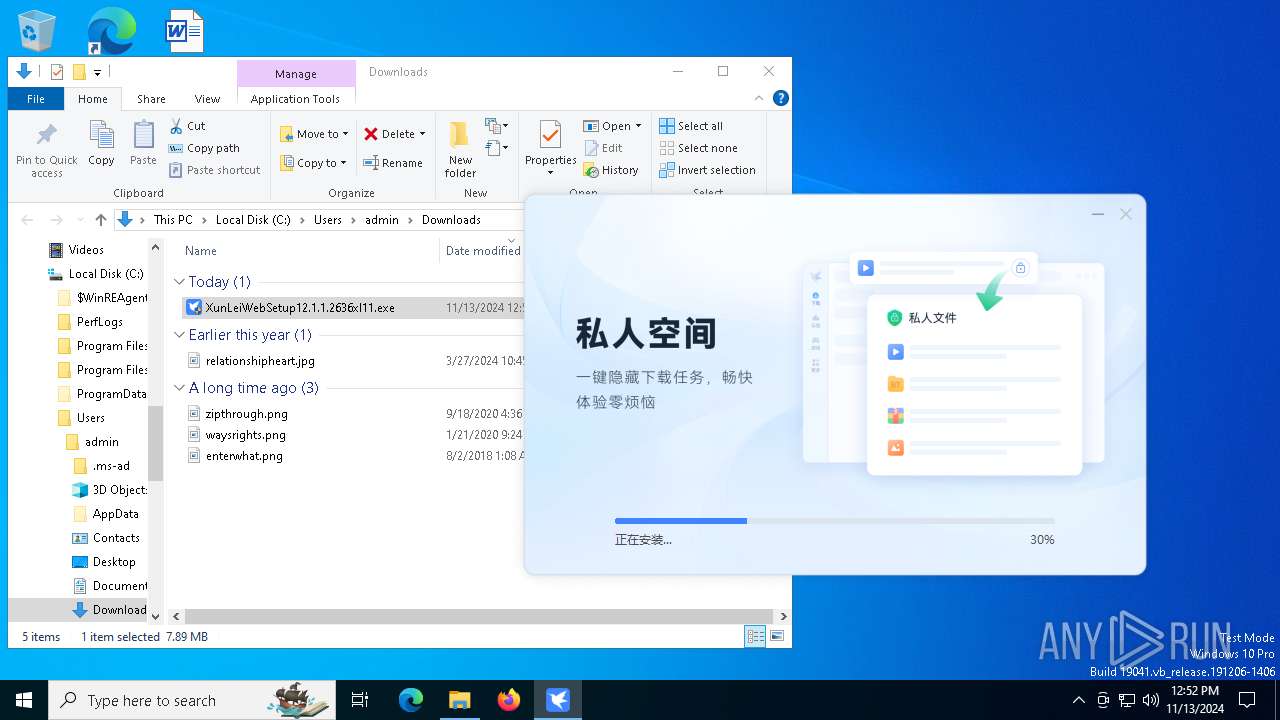
Task: Open Application Tools tab
Action: [295, 99]
